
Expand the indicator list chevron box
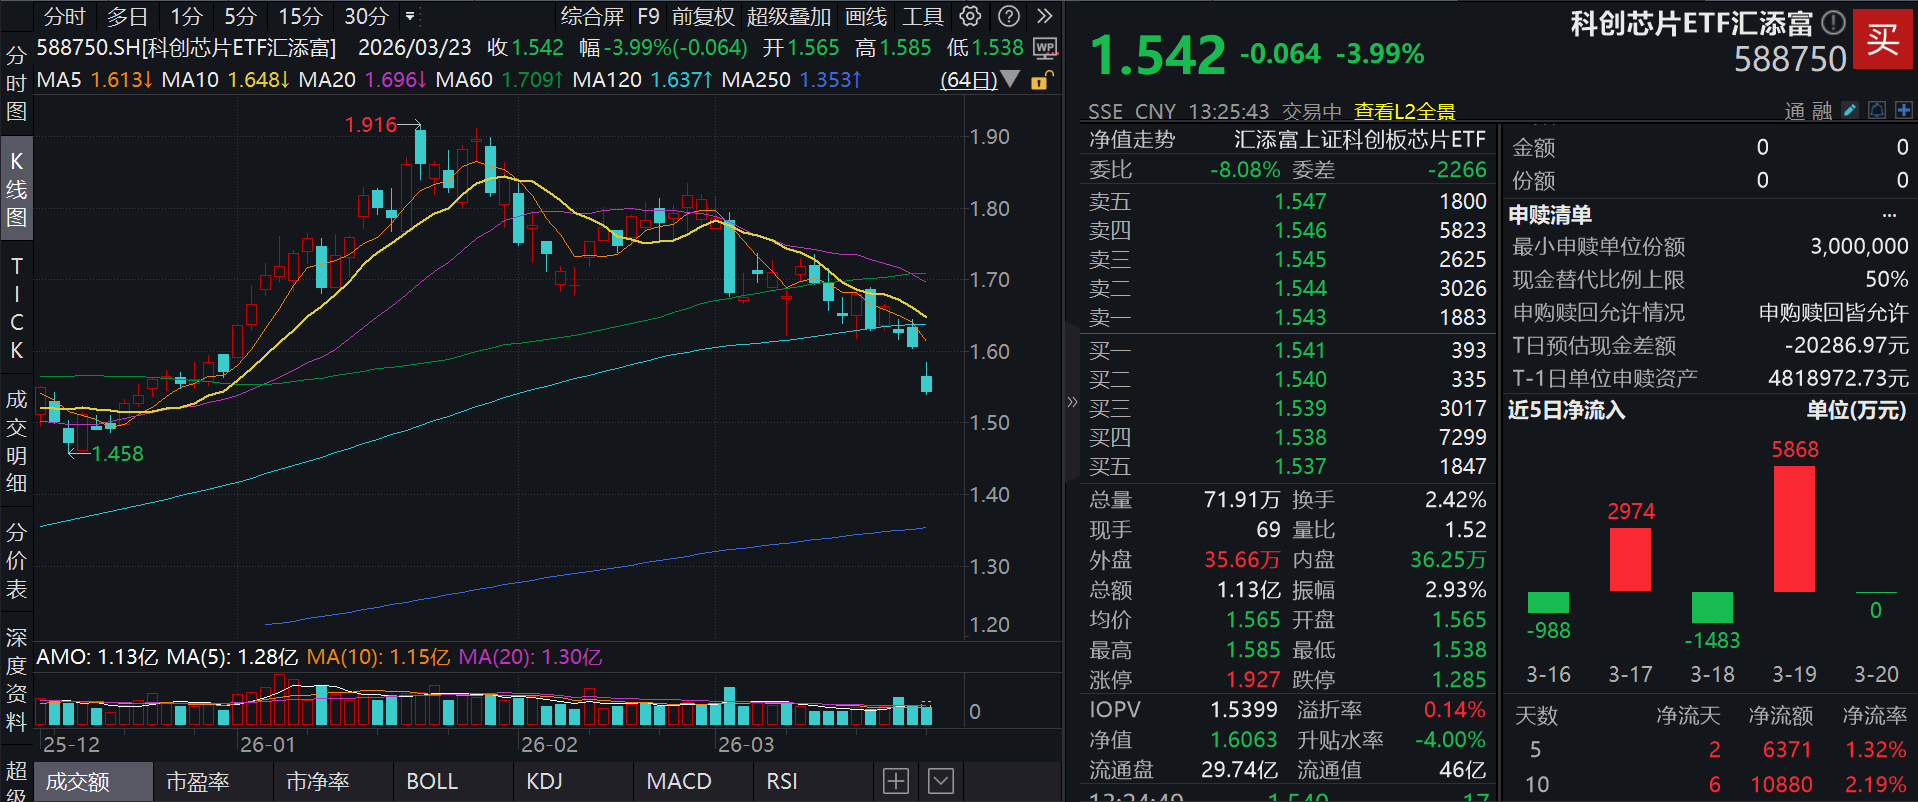[x=941, y=781]
